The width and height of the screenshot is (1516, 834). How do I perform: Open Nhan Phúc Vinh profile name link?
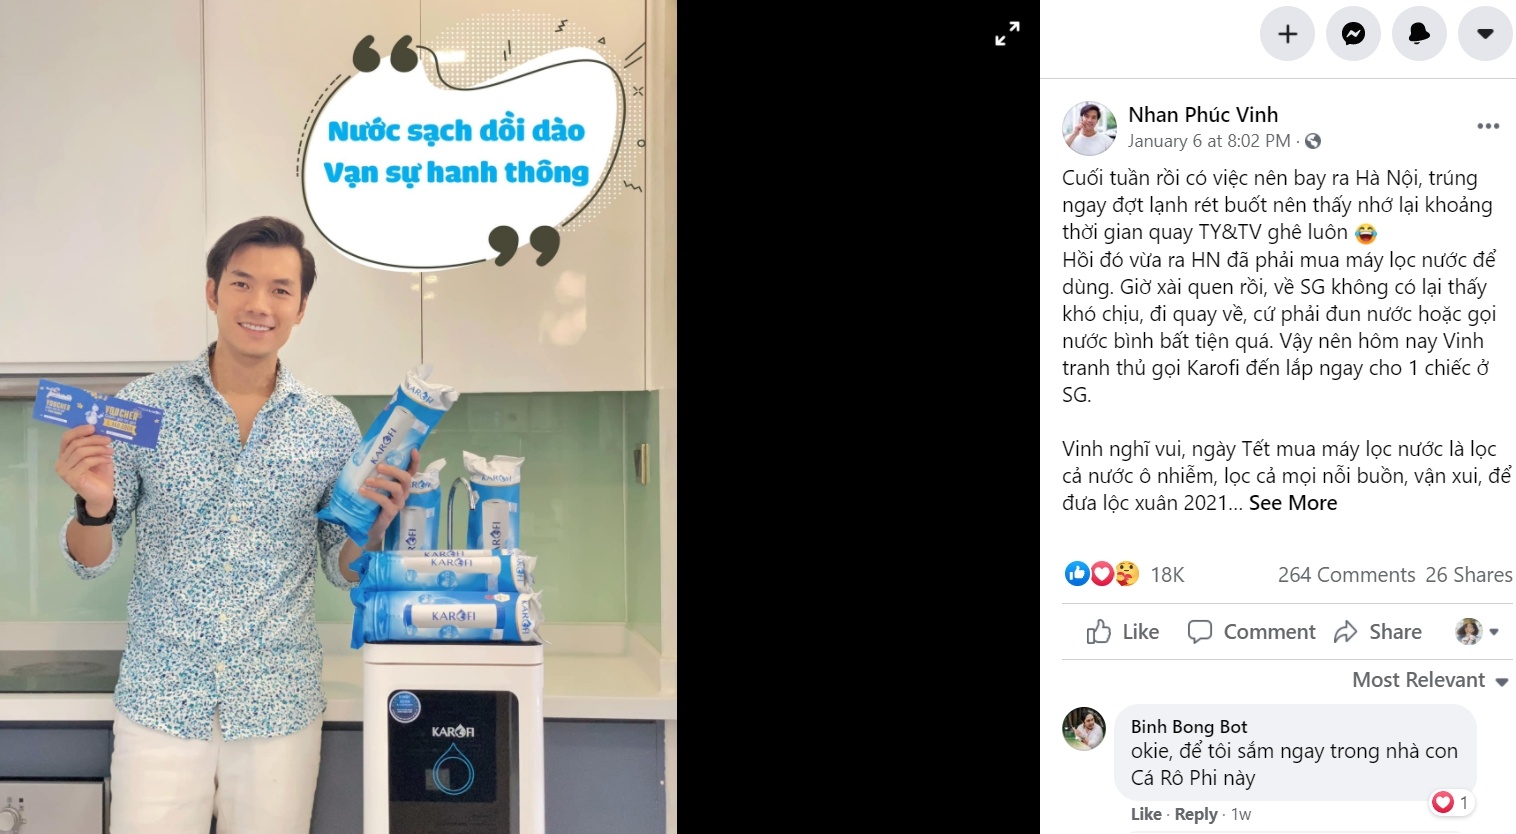pyautogui.click(x=1203, y=115)
